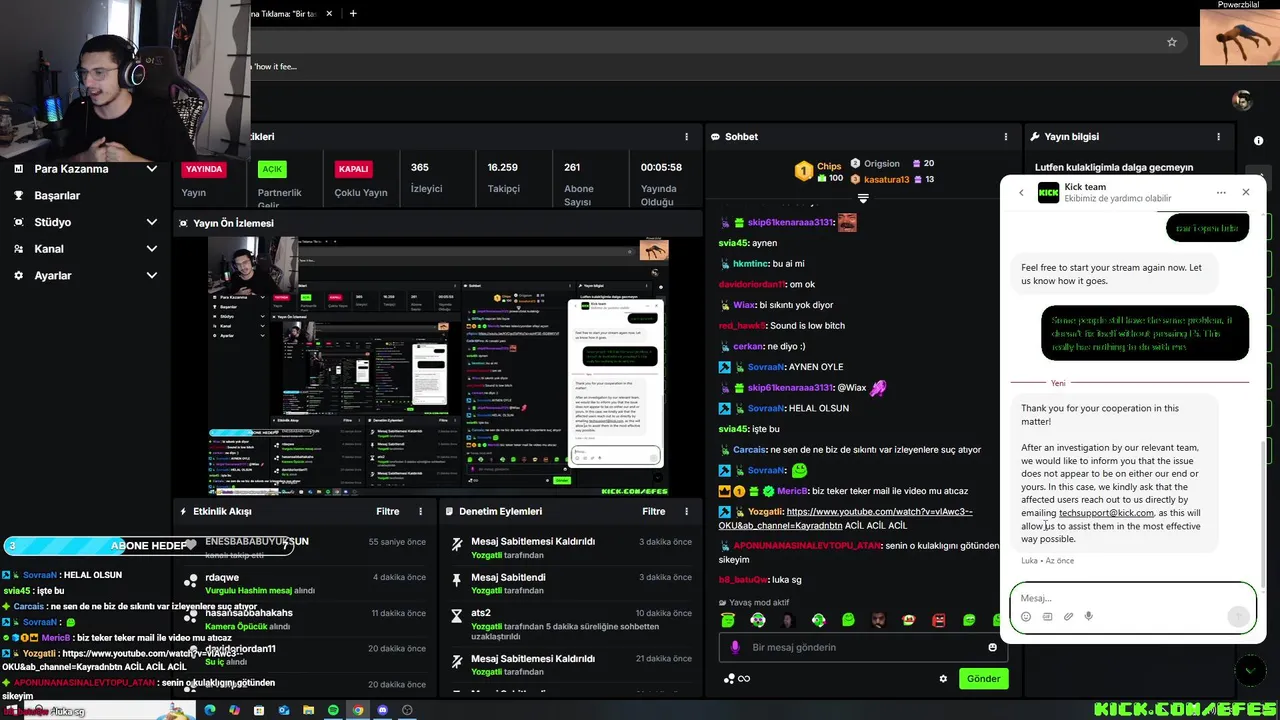Click username cerkan in chat
1280x720 pixels.
748,346
